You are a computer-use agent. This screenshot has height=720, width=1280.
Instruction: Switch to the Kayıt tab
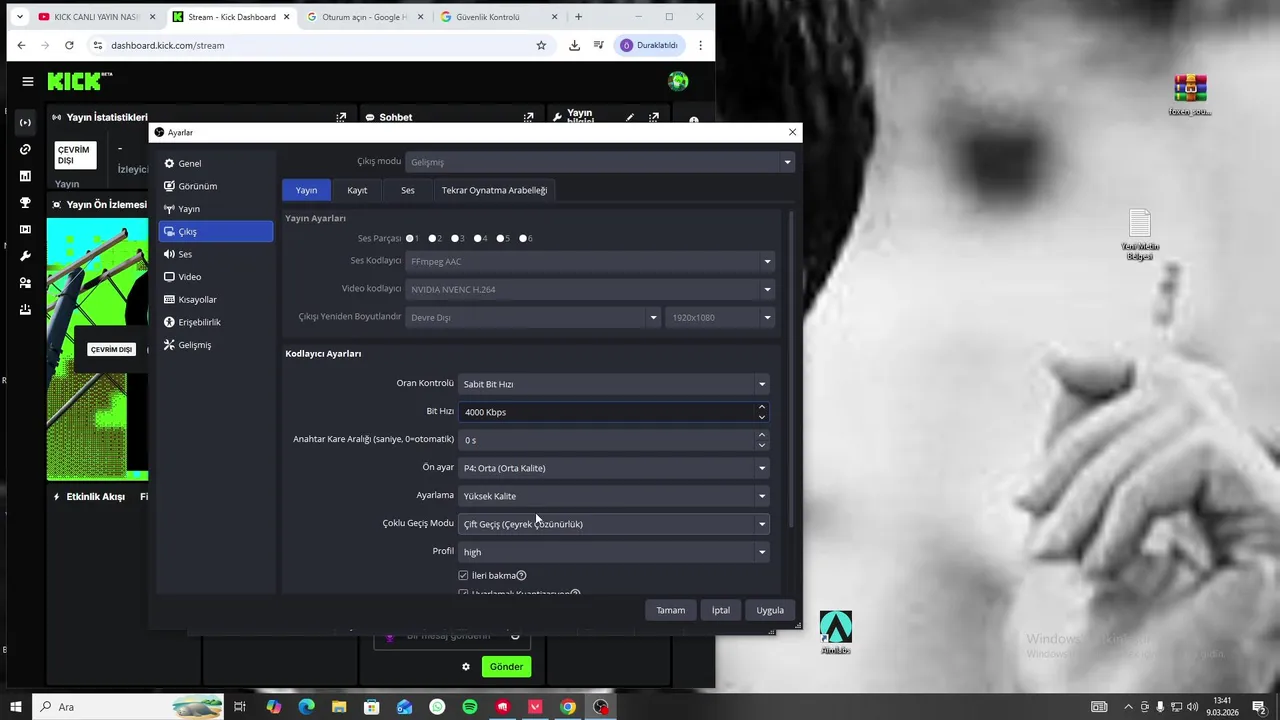point(357,190)
